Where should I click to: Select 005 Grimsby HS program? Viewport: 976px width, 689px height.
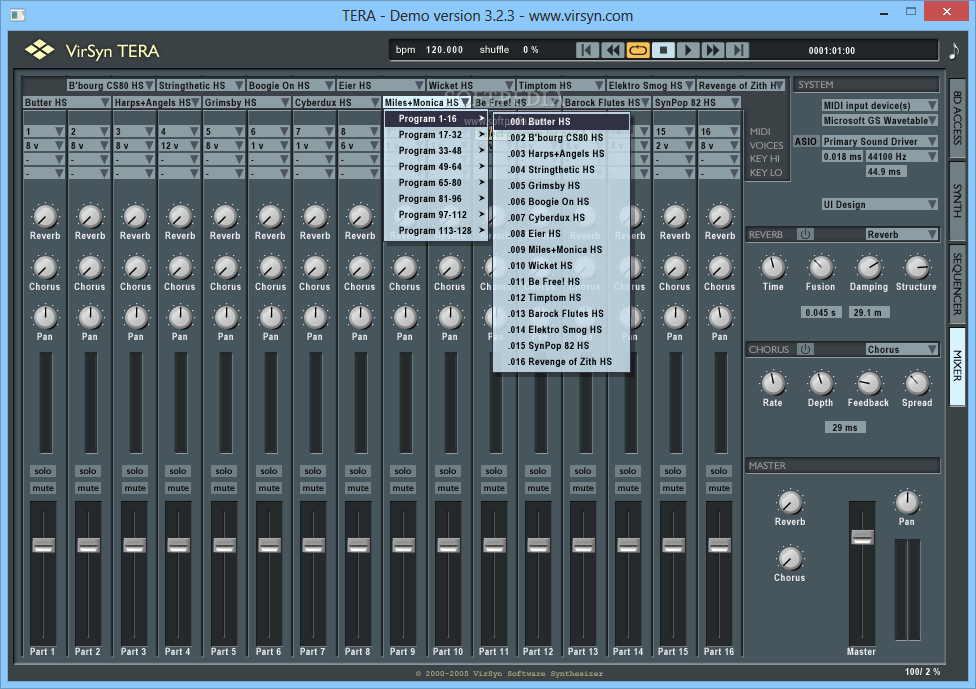click(561, 185)
